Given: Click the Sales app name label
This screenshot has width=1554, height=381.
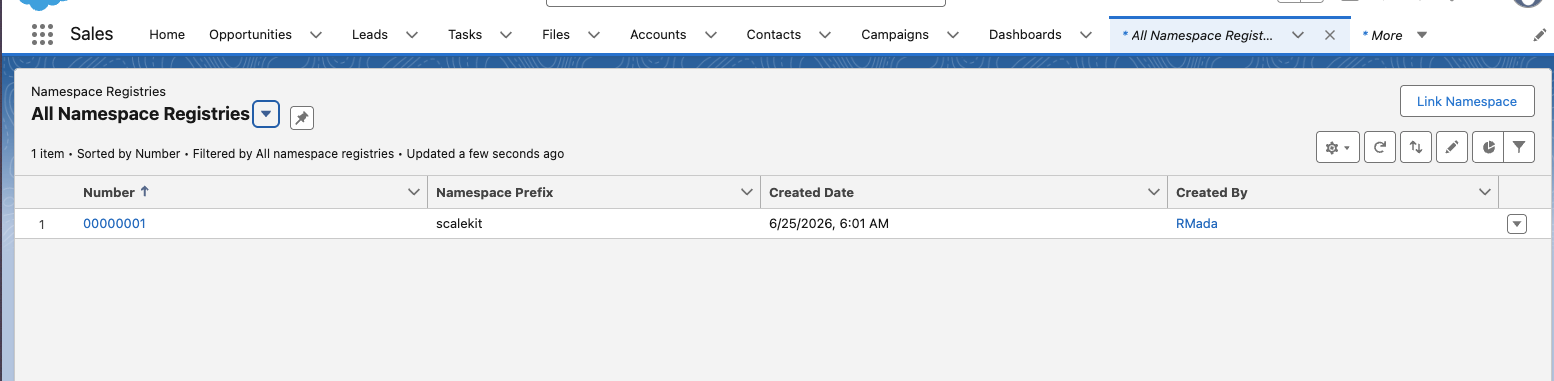Looking at the screenshot, I should point(91,34).
